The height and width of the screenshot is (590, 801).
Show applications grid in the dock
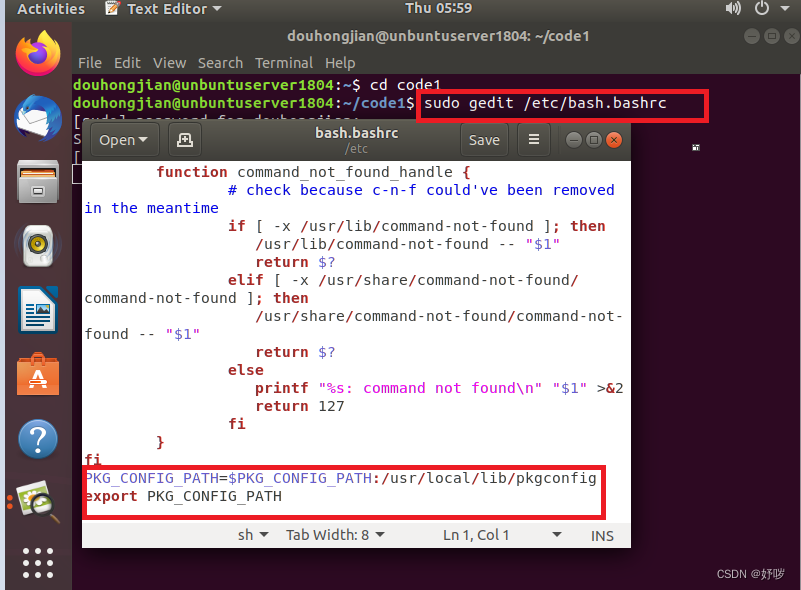(38, 563)
